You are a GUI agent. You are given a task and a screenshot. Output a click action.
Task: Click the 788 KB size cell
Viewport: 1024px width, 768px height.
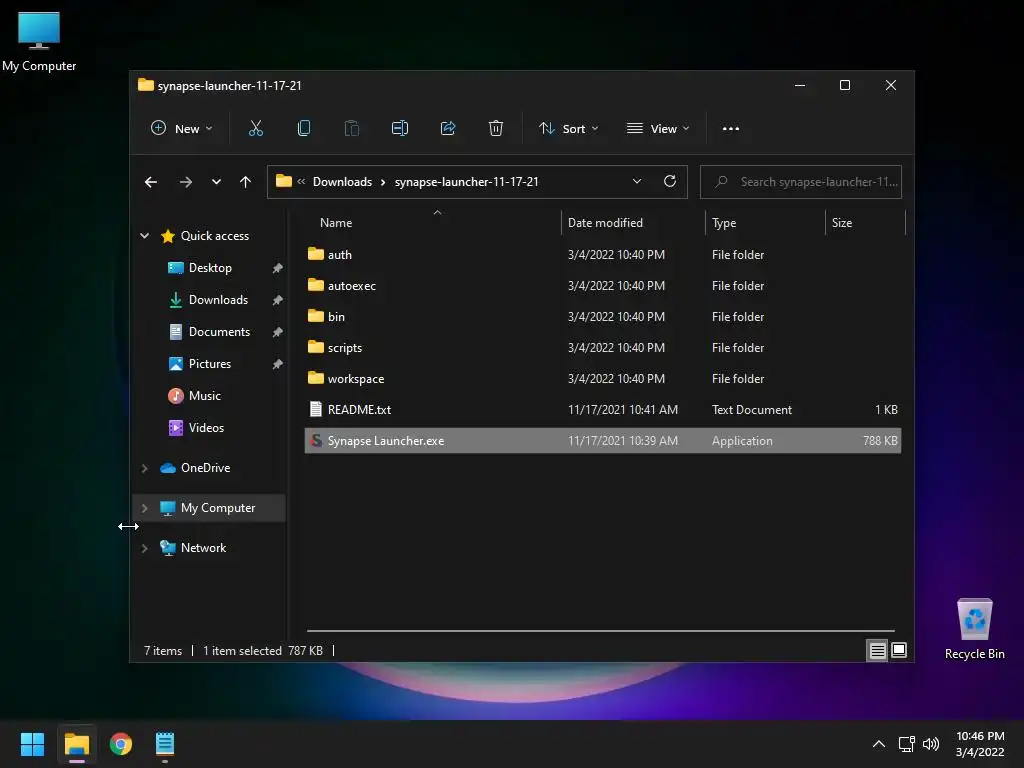[x=880, y=441]
